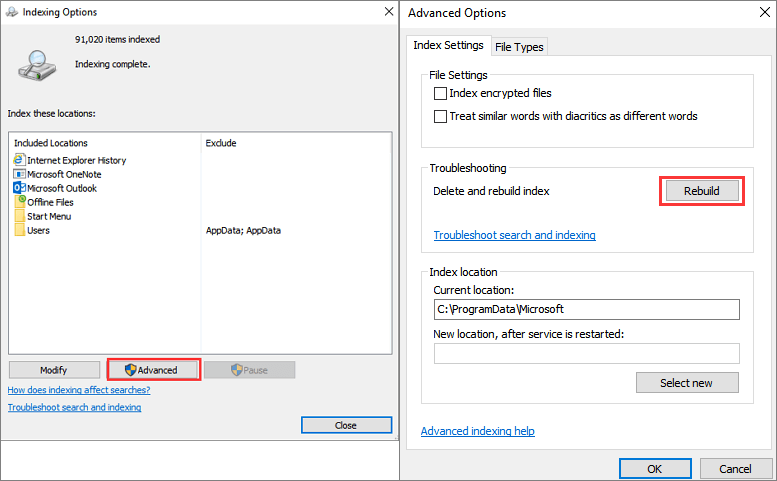777x481 pixels.
Task: Select the Offline Files folder icon
Action: (x=20, y=202)
